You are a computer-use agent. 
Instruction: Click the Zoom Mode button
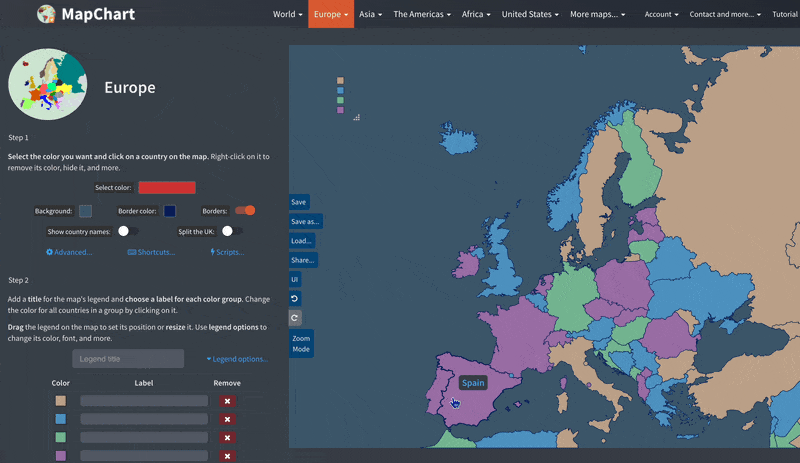[x=301, y=344]
